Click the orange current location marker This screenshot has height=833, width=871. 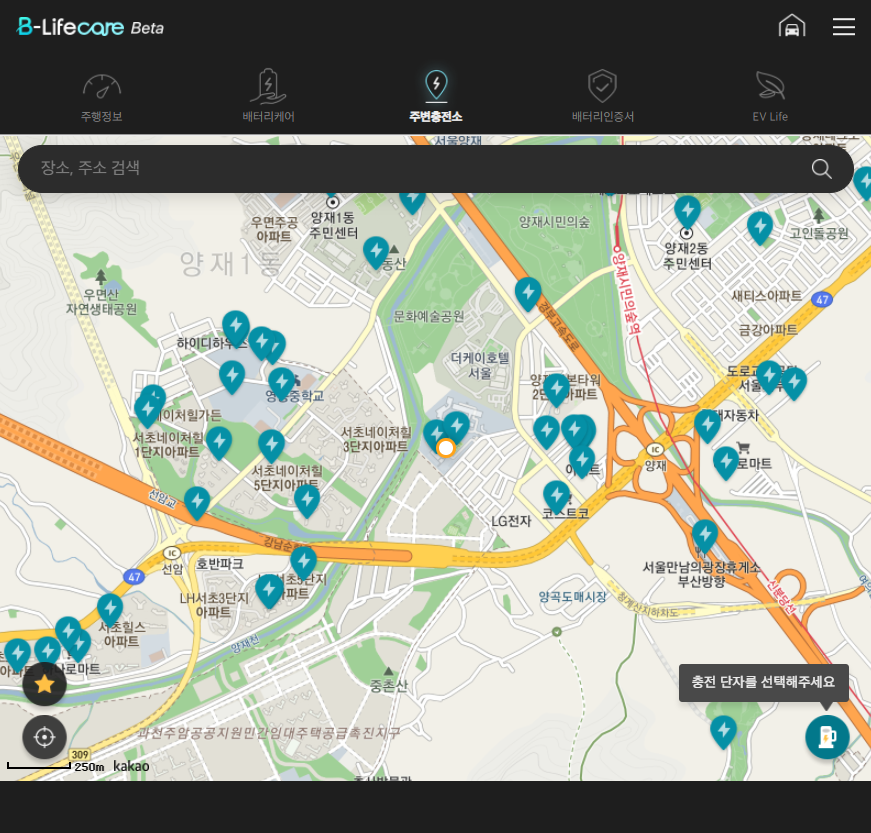click(445, 448)
